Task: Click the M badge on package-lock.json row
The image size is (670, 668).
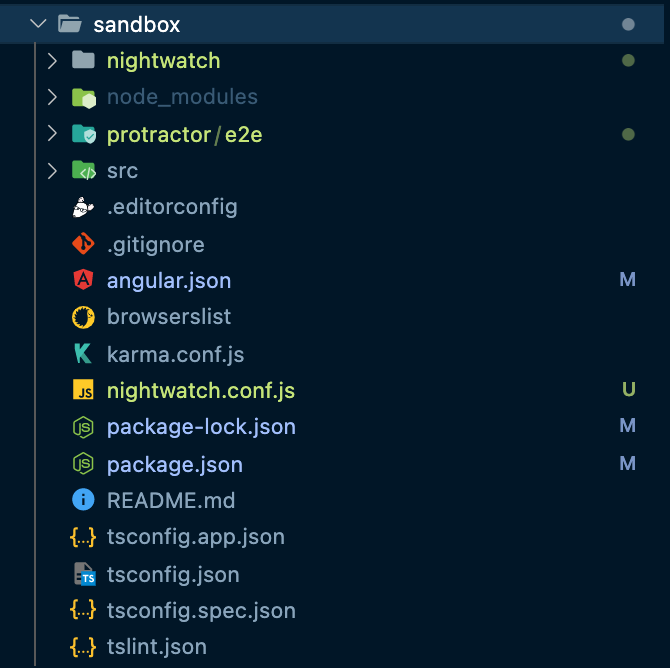Action: tap(628, 426)
